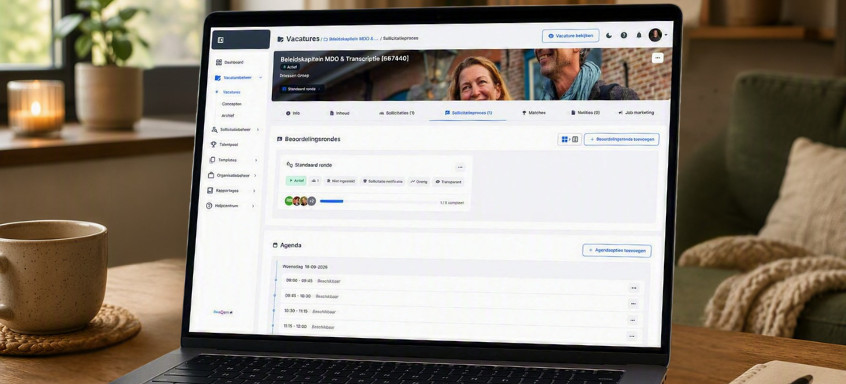The width and height of the screenshot is (846, 384).
Task: Click the Helpcentrum sidebar icon
Action: pos(209,206)
